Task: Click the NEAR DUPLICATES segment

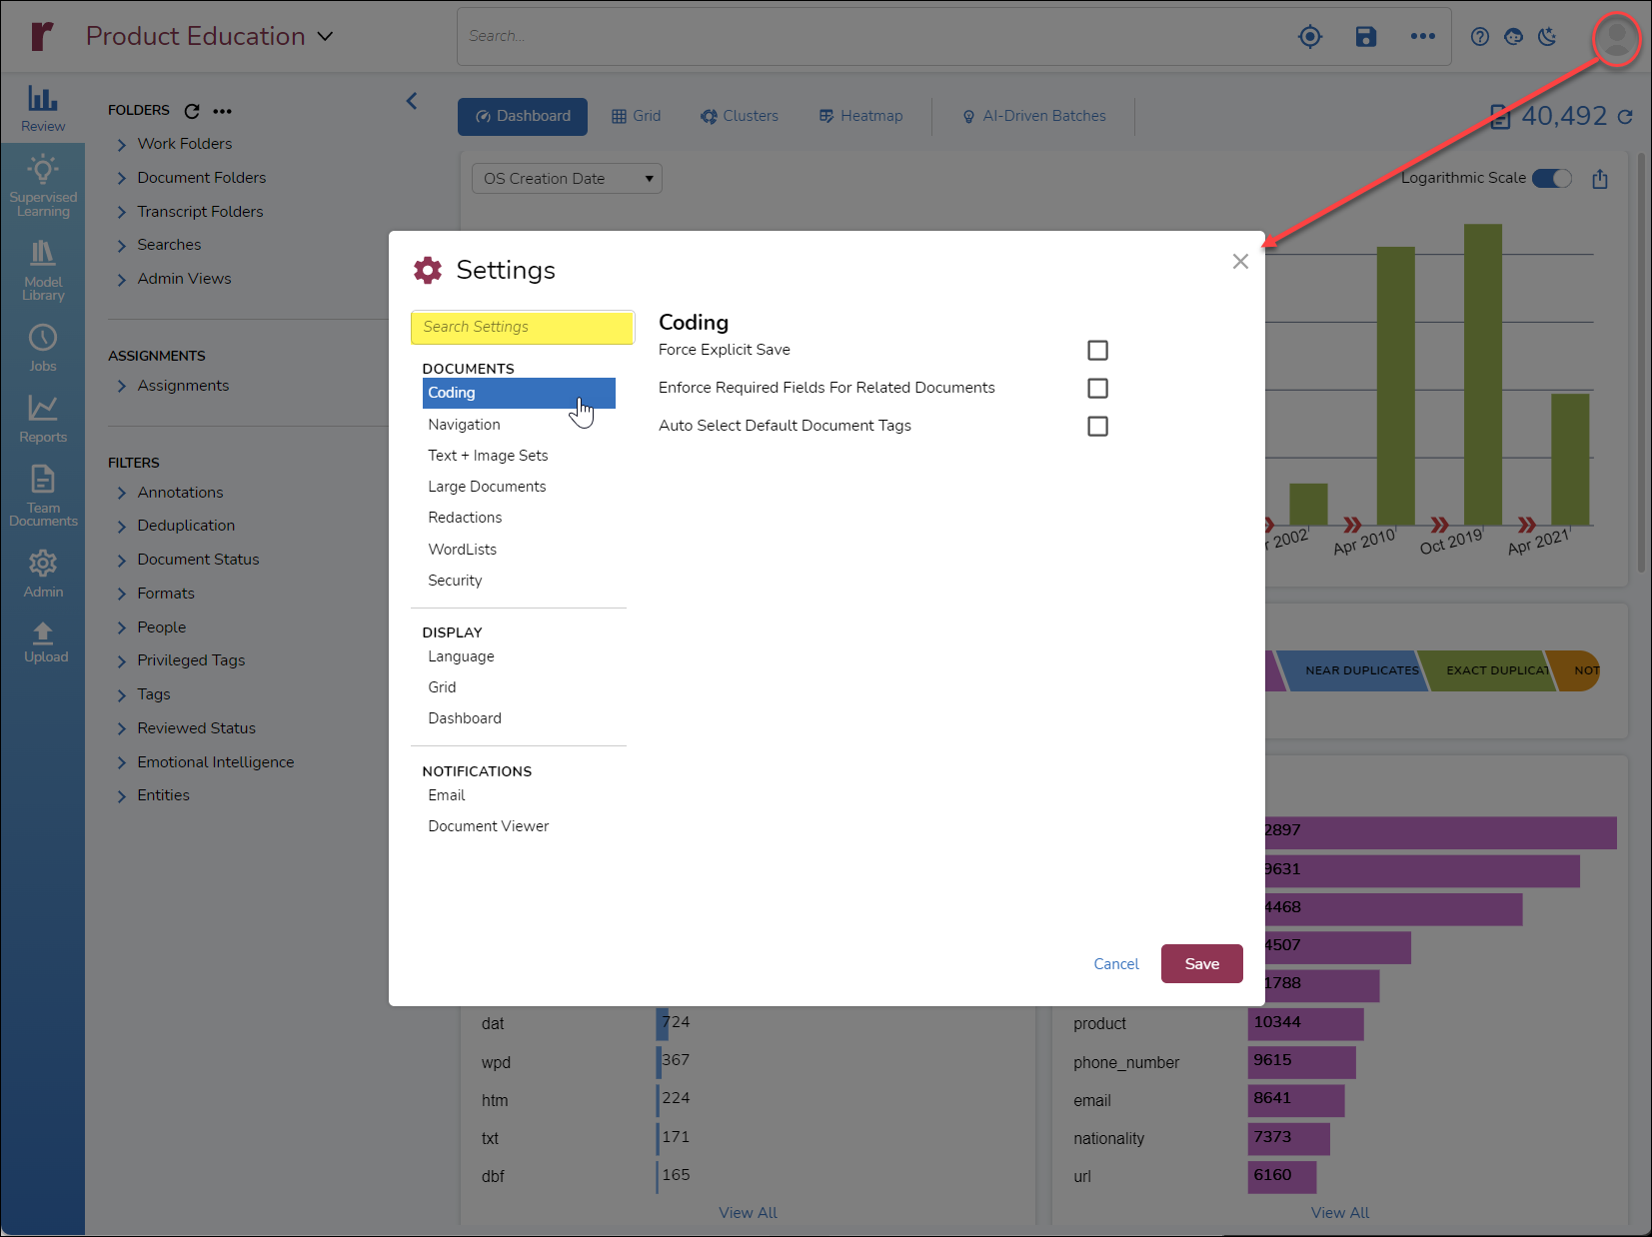Action: [x=1354, y=671]
